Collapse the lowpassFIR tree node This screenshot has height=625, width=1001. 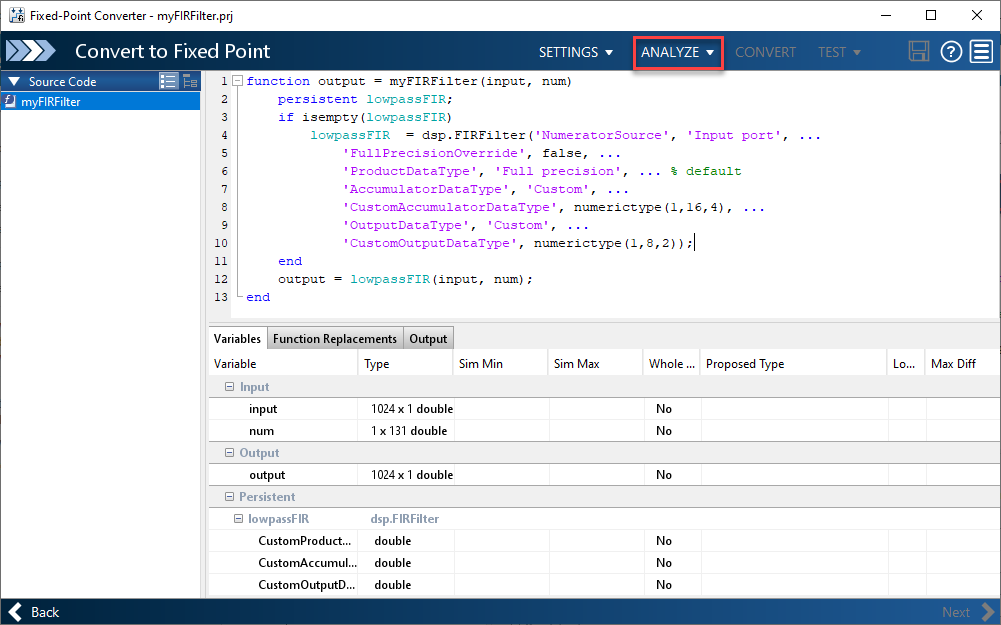[238, 519]
